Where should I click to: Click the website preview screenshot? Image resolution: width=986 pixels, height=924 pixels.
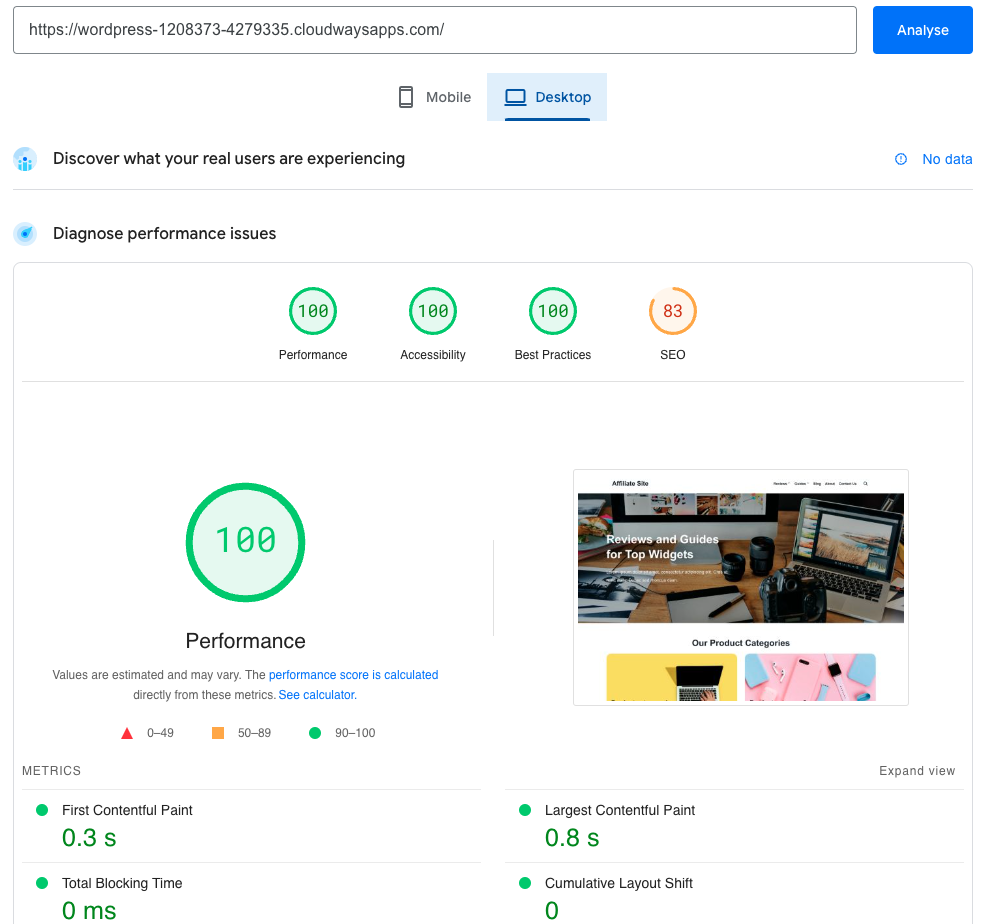tap(740, 587)
